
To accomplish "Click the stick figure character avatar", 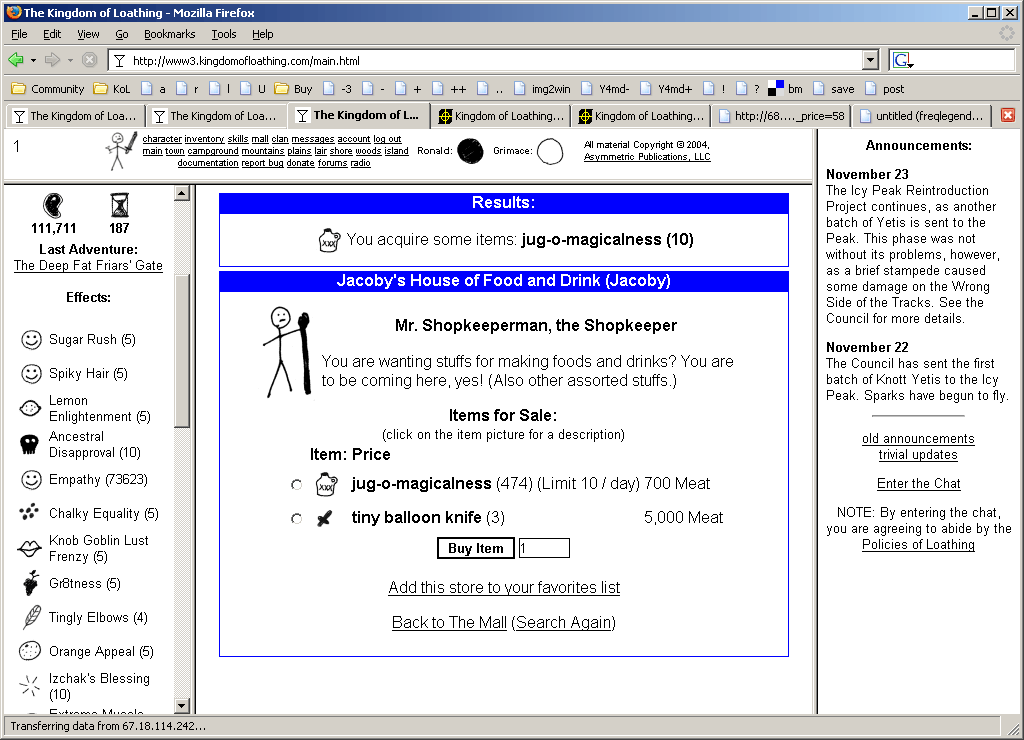I will (121, 151).
